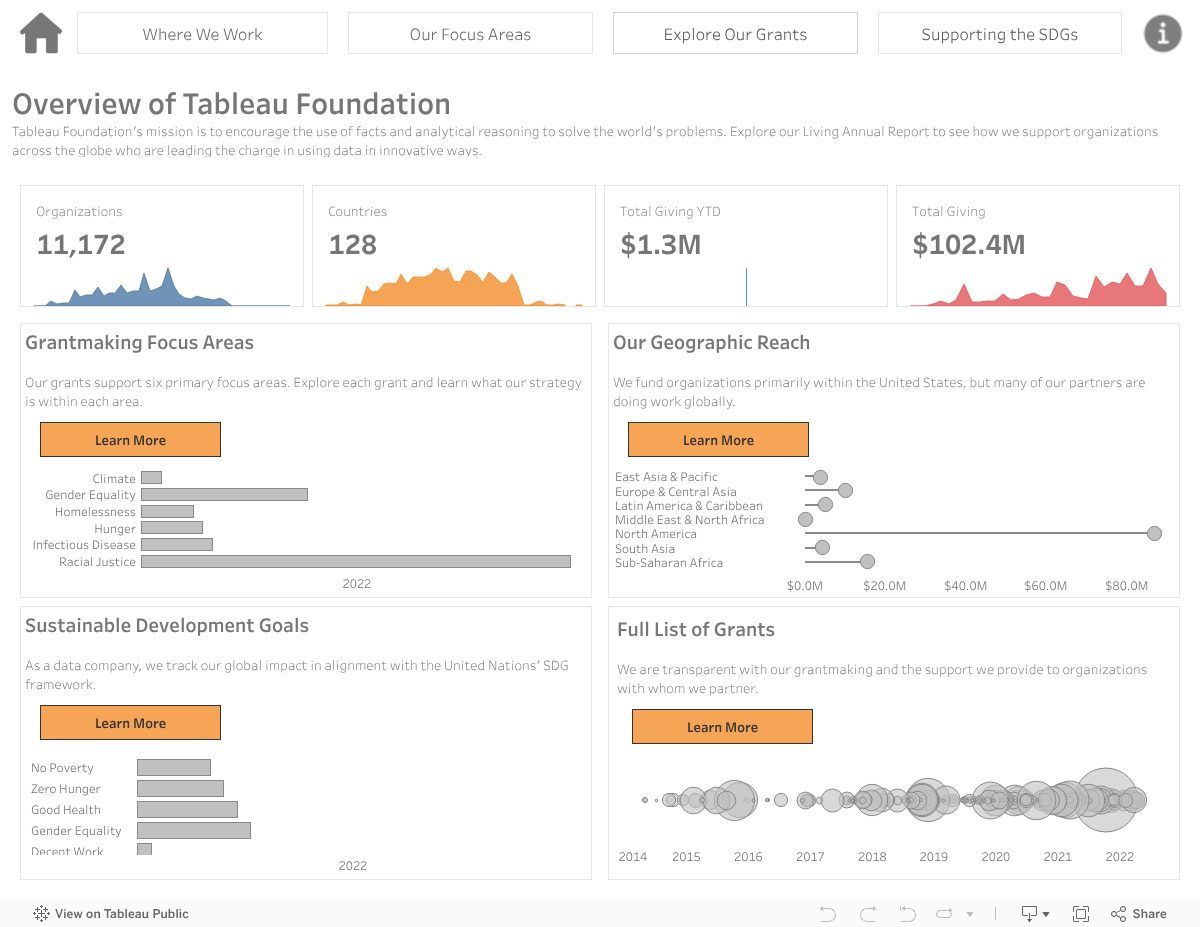Click the Total Giving YTD chart line
The width and height of the screenshot is (1200, 927).
pyautogui.click(x=746, y=287)
